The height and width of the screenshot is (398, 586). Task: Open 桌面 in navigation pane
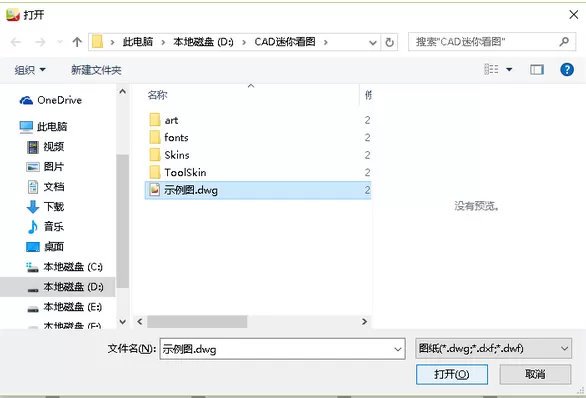[45, 247]
